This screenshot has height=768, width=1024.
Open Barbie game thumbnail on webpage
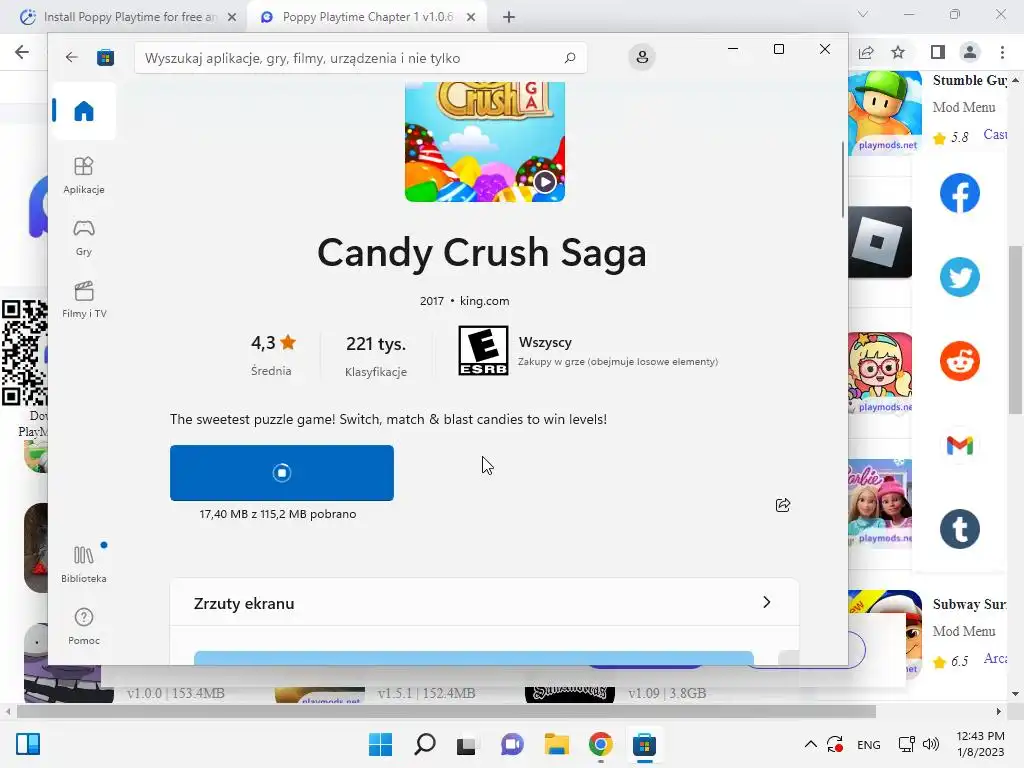coord(880,504)
